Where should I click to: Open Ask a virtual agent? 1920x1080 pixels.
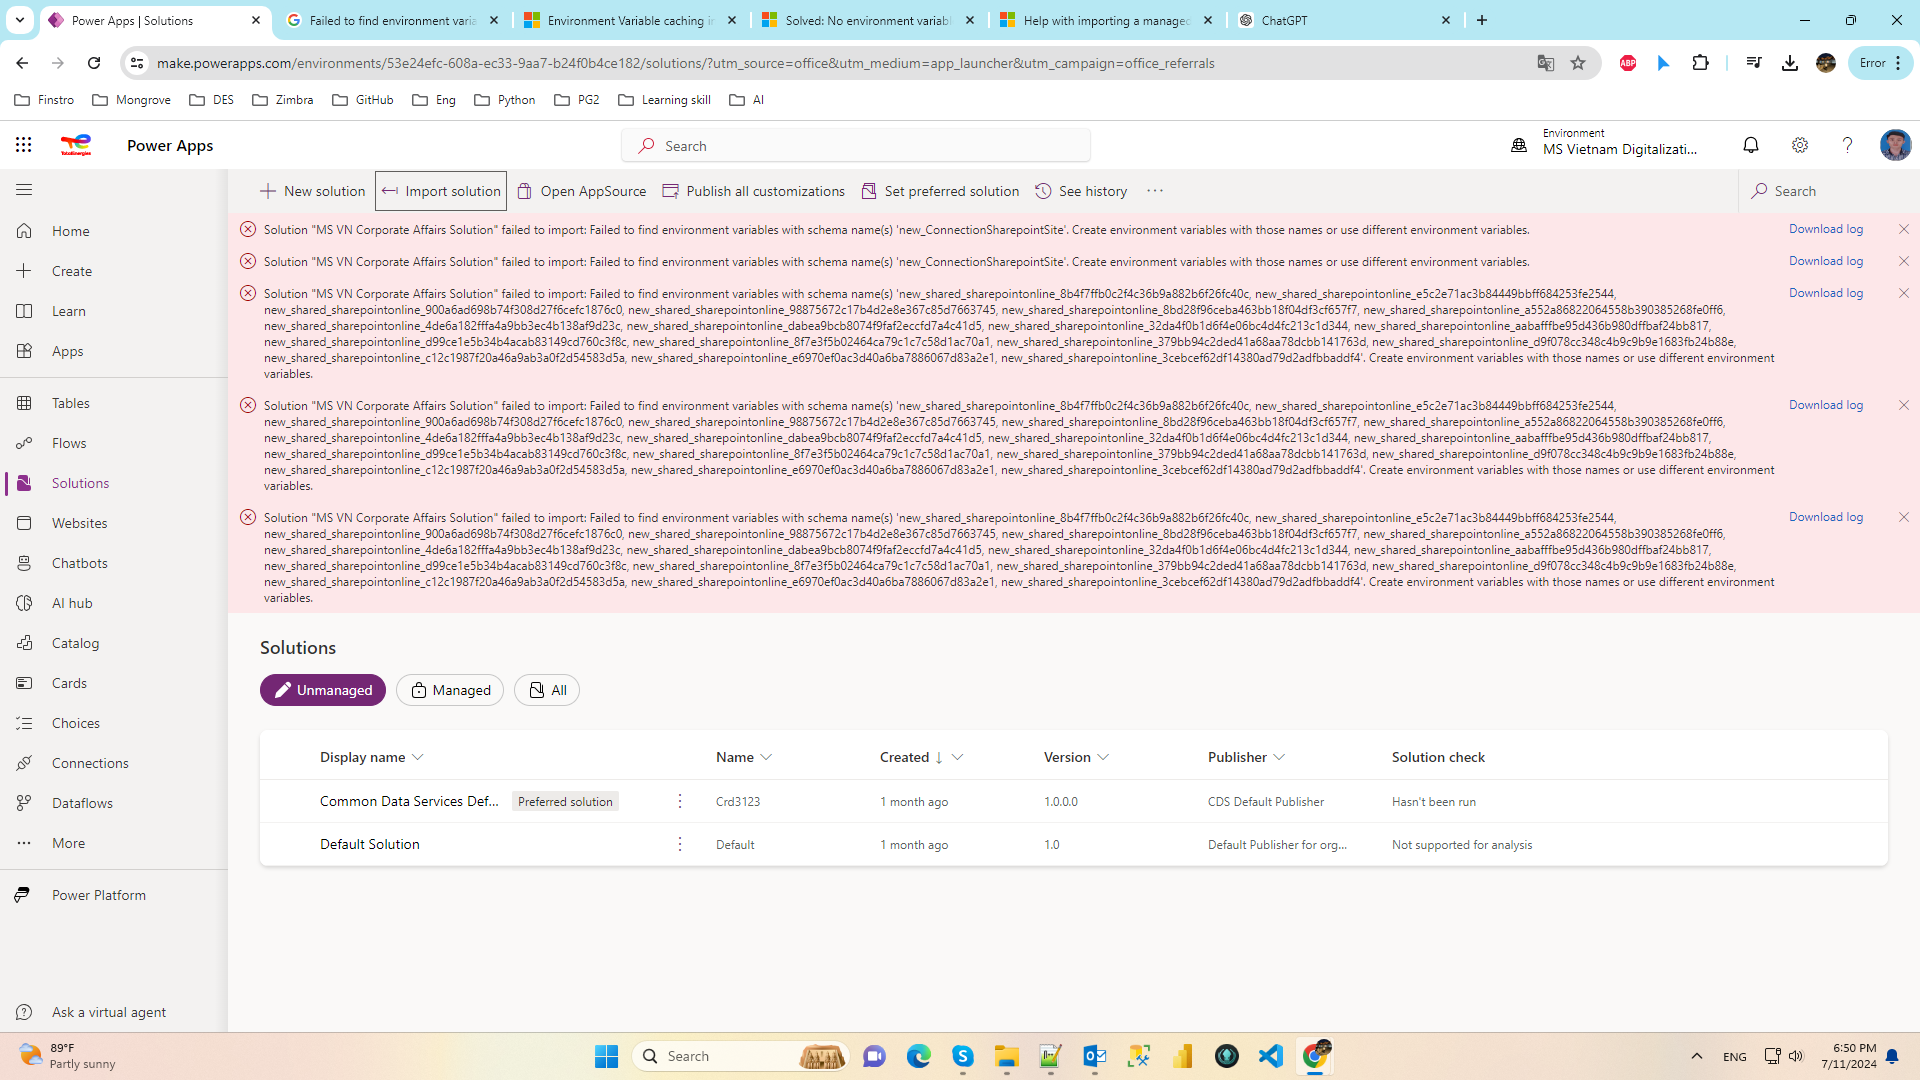pyautogui.click(x=114, y=1012)
